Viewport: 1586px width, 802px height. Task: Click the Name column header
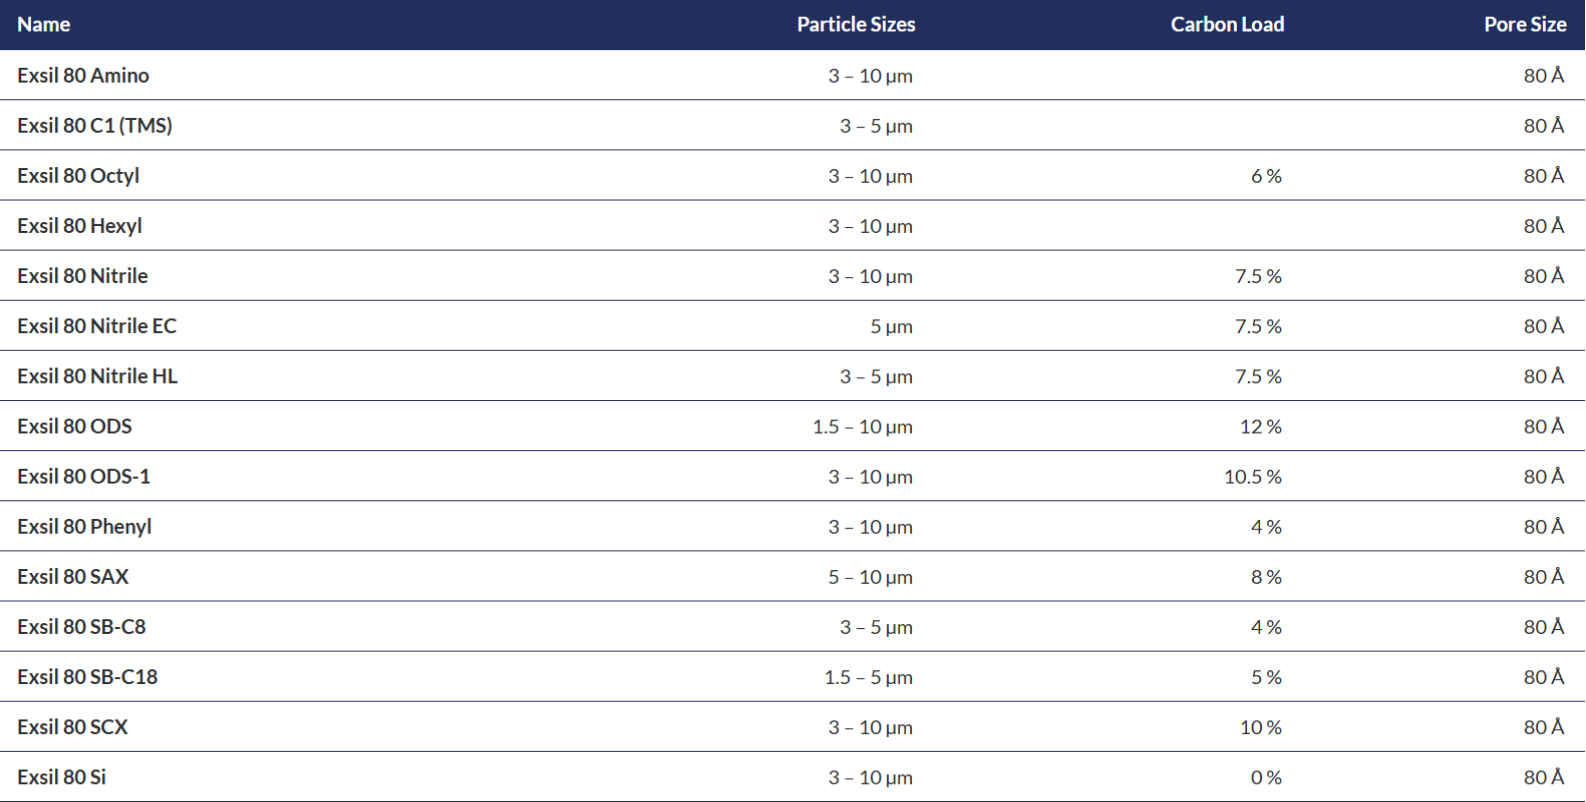[43, 24]
